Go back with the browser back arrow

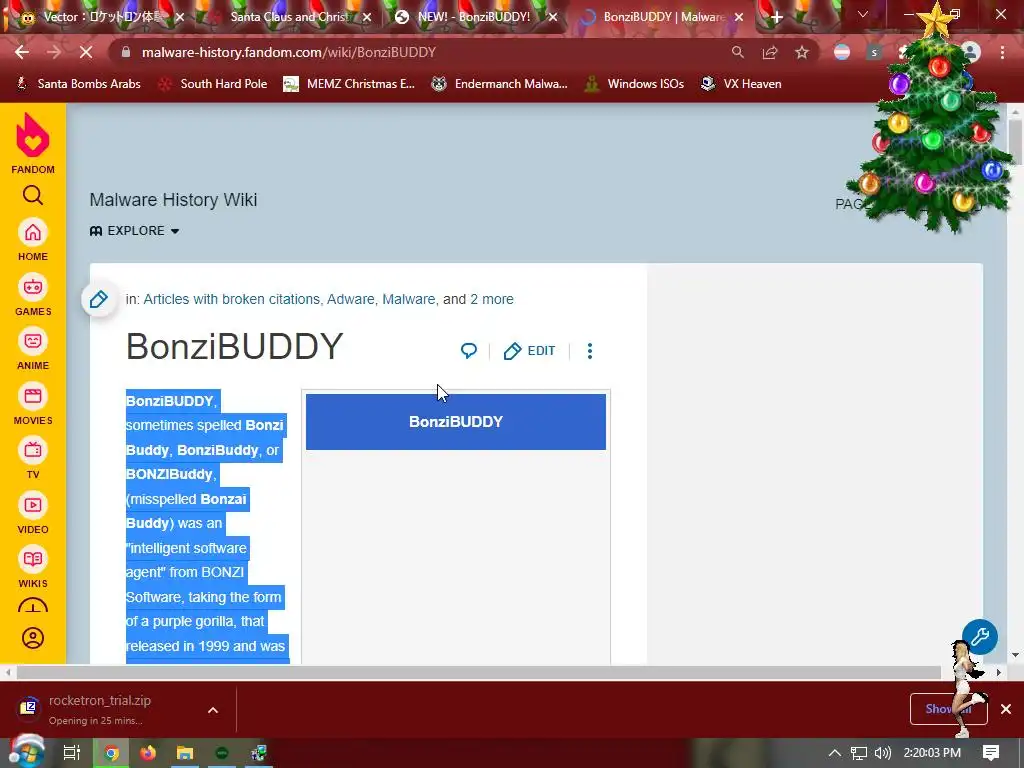pos(22,52)
